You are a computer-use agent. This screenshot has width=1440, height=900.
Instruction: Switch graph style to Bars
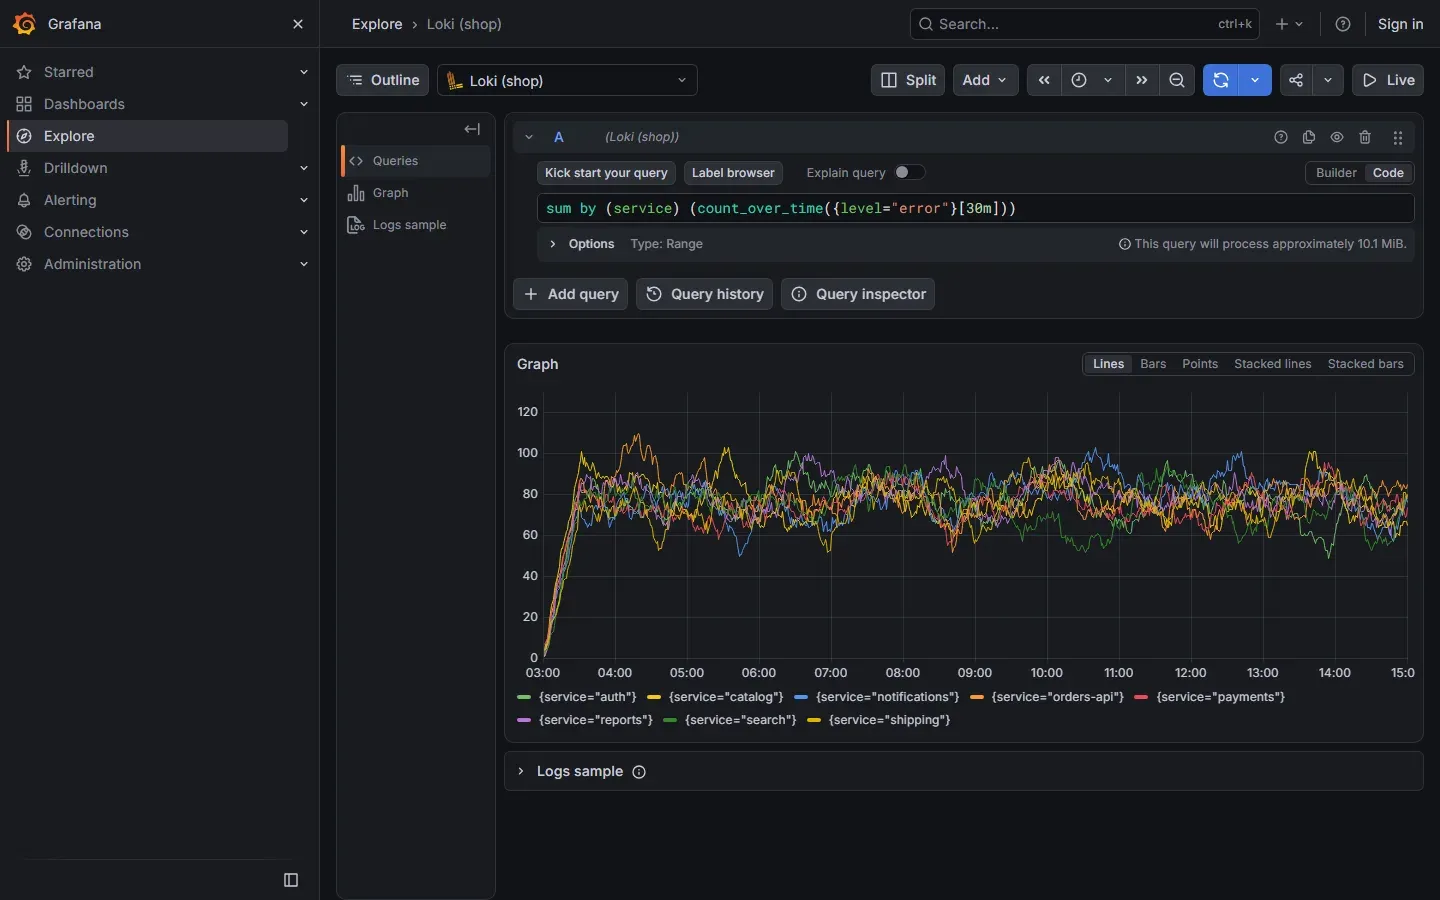tap(1153, 364)
